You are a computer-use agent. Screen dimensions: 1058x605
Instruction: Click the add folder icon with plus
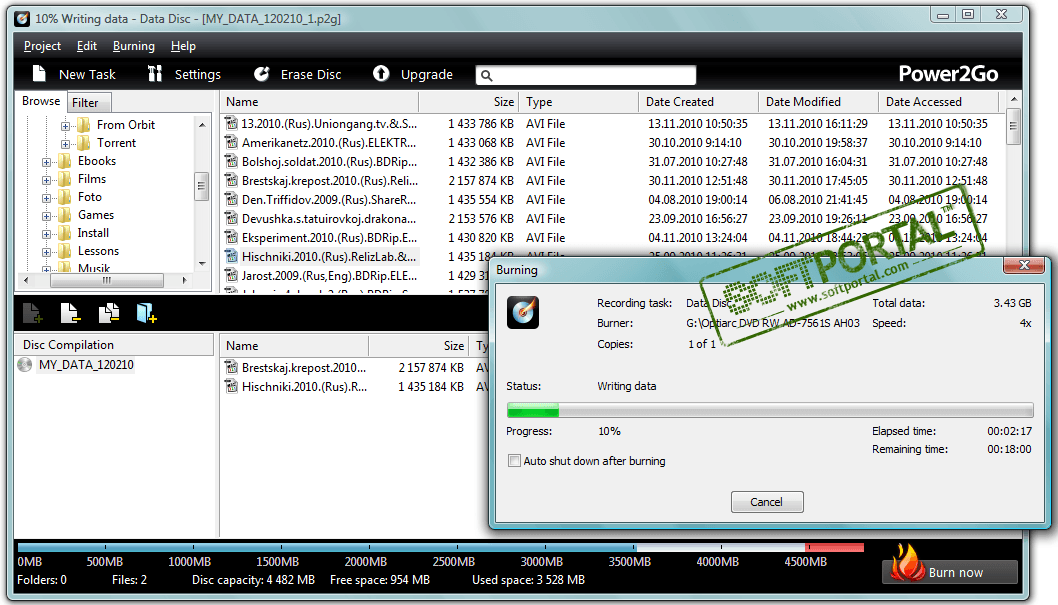pyautogui.click(x=146, y=313)
